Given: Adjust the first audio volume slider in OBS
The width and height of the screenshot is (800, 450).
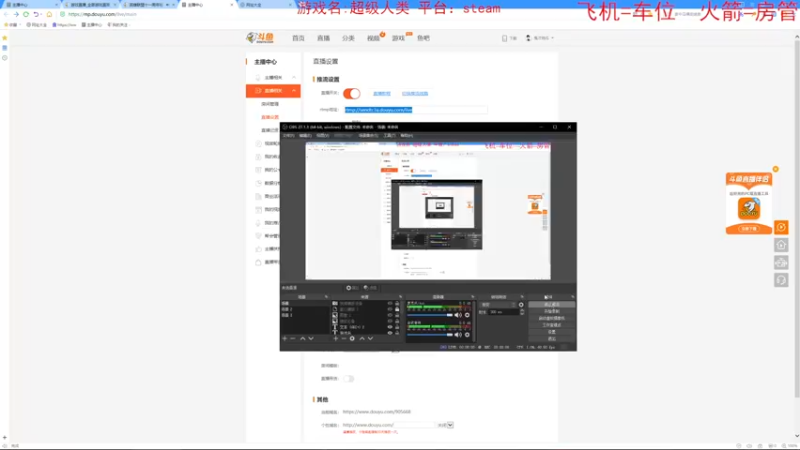Looking at the screenshot, I should (x=430, y=315).
